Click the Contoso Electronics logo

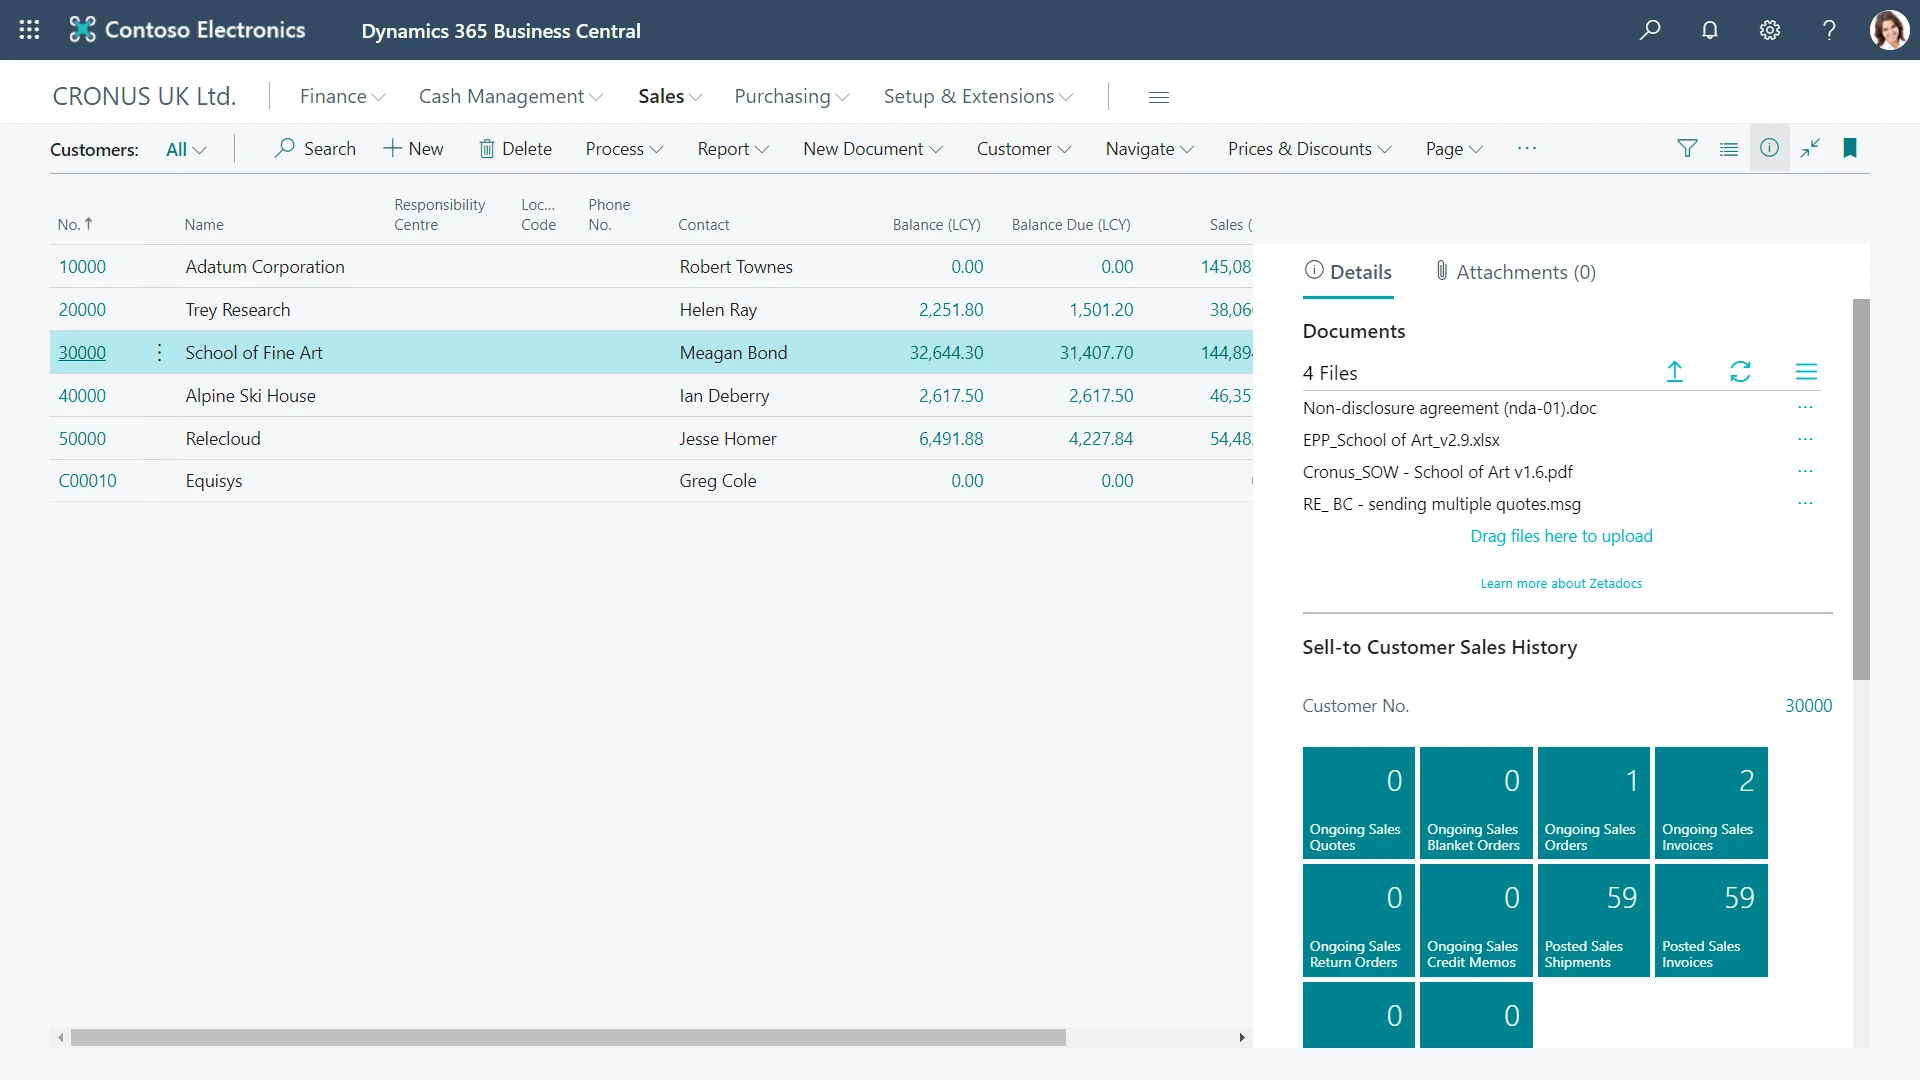coord(187,30)
